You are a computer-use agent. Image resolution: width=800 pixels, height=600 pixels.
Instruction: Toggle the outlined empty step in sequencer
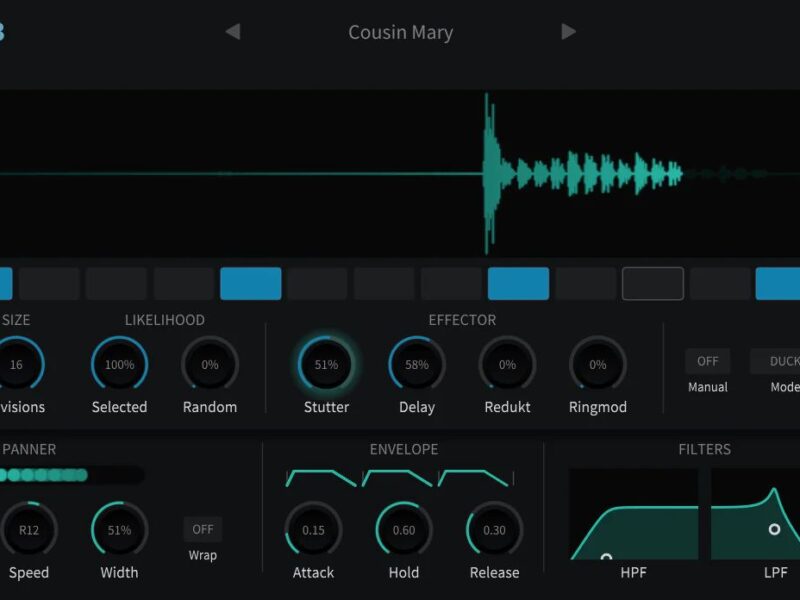653,284
